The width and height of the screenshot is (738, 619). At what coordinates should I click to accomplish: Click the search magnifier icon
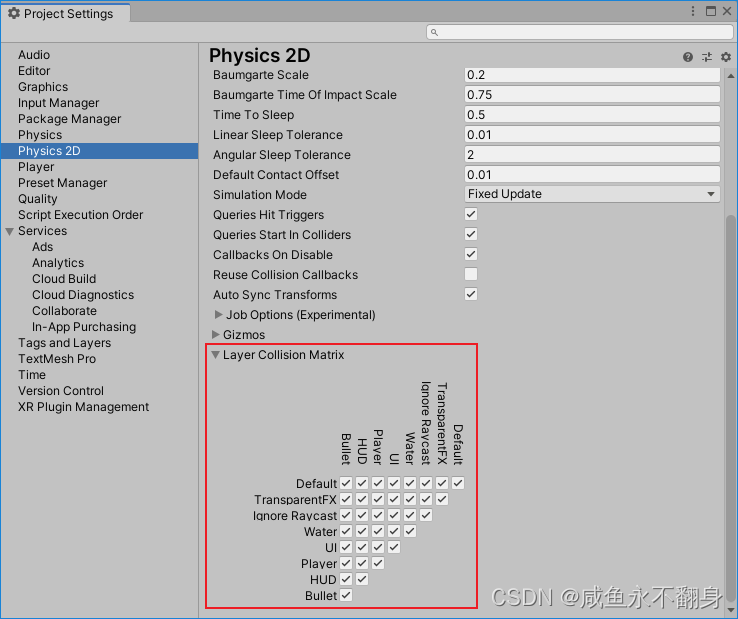click(434, 32)
